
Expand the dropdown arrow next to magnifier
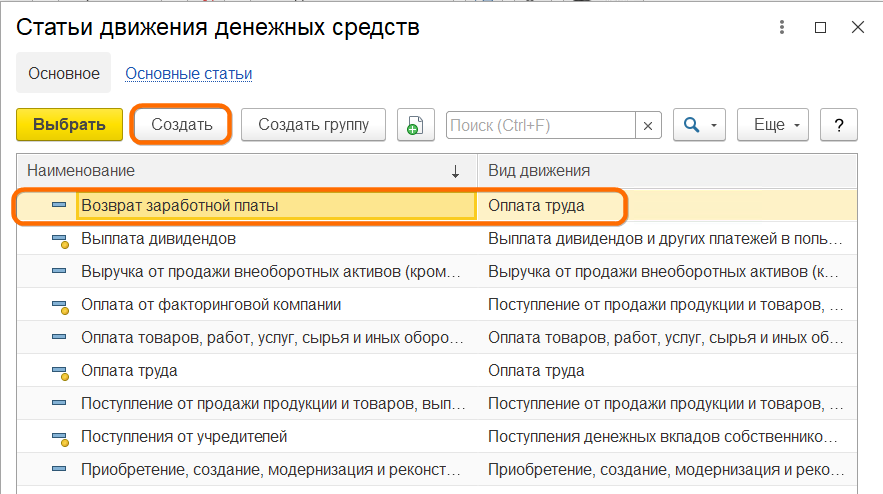coord(714,125)
